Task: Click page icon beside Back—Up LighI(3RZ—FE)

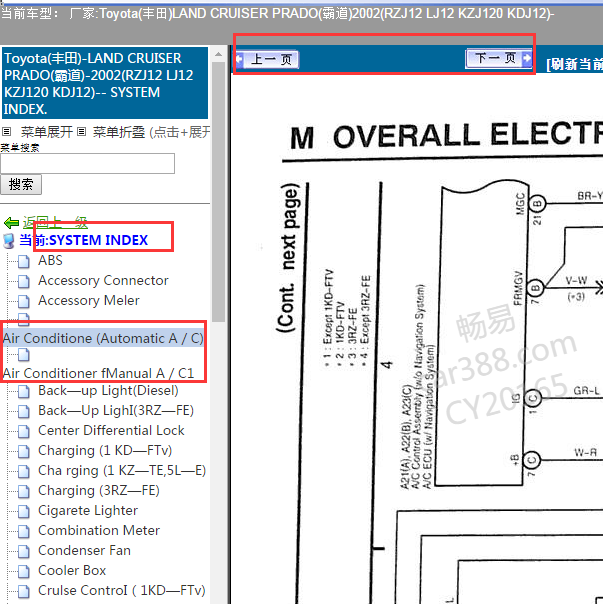Action: pos(24,411)
